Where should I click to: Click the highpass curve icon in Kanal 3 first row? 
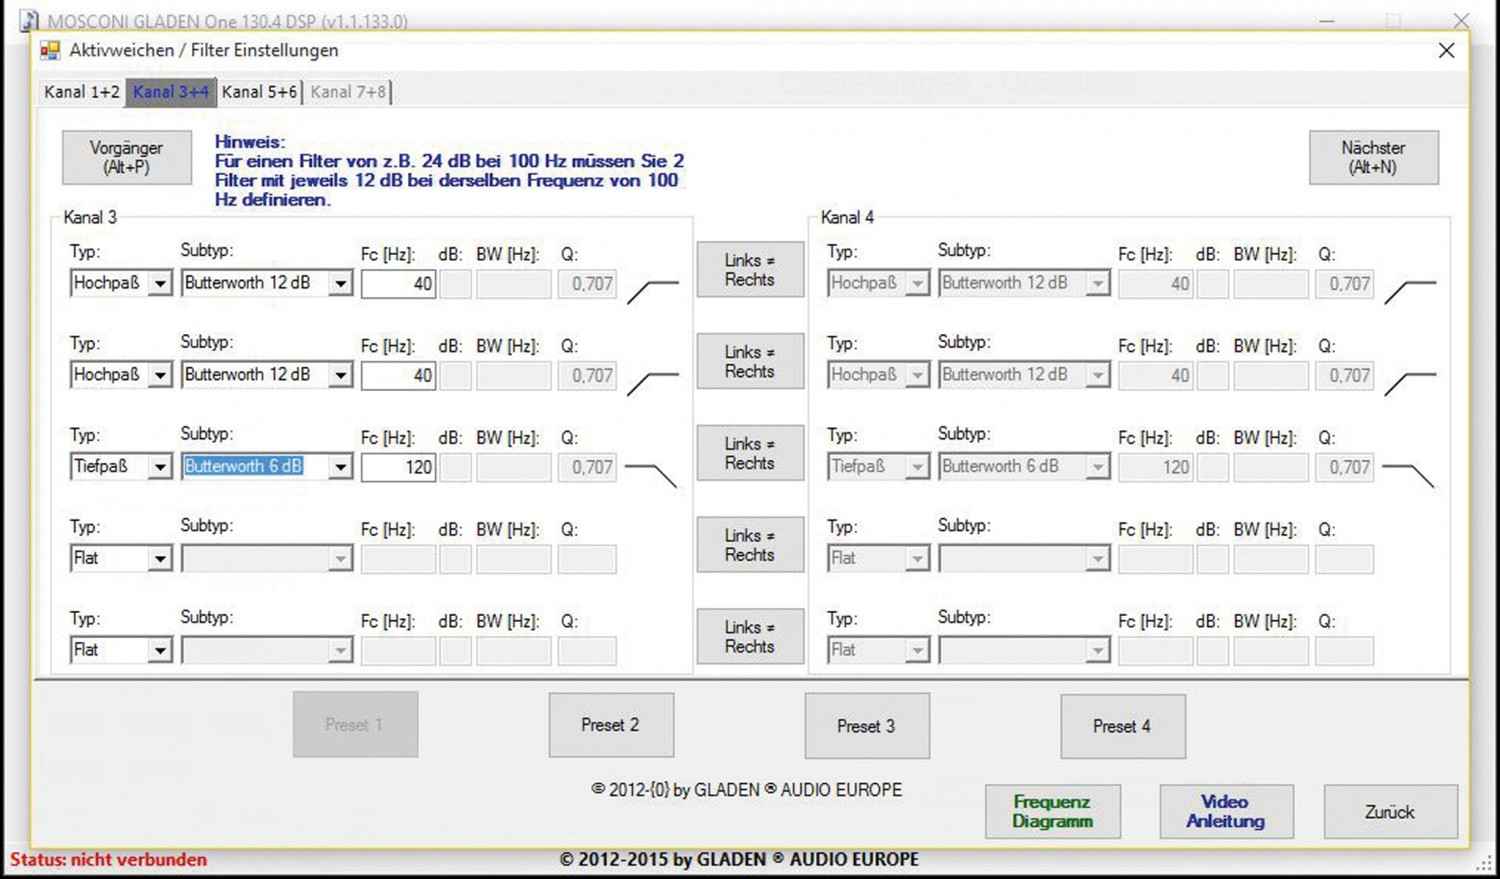pyautogui.click(x=653, y=292)
